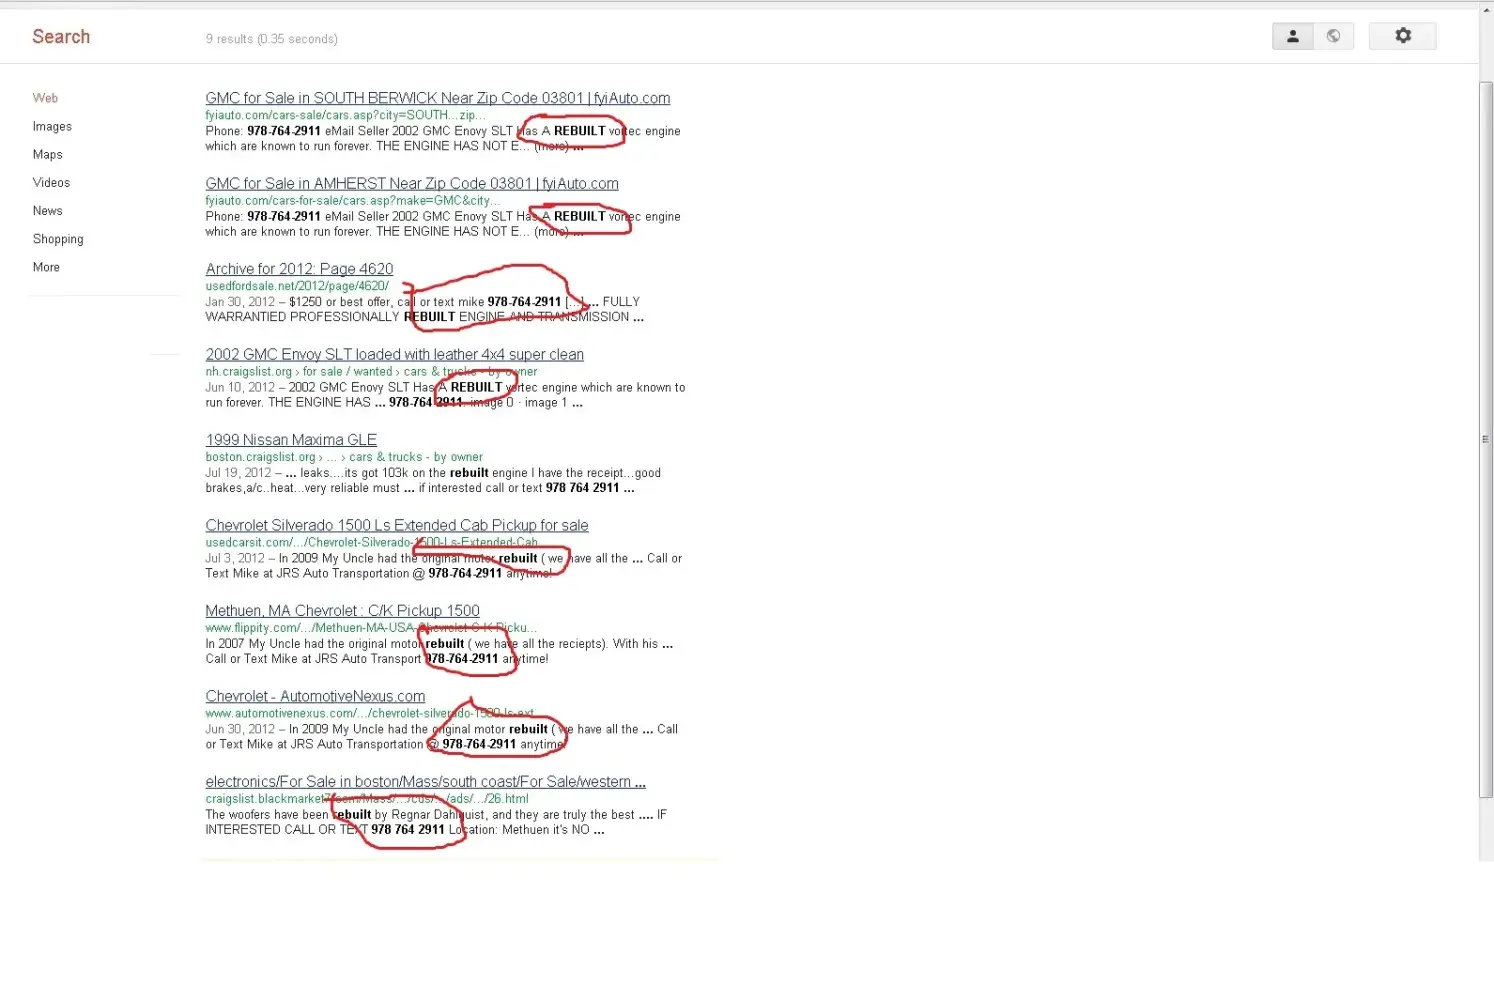Open Archive for 2012: Page 4620 link
Viewport: 1494px width, 1000px height.
point(299,269)
